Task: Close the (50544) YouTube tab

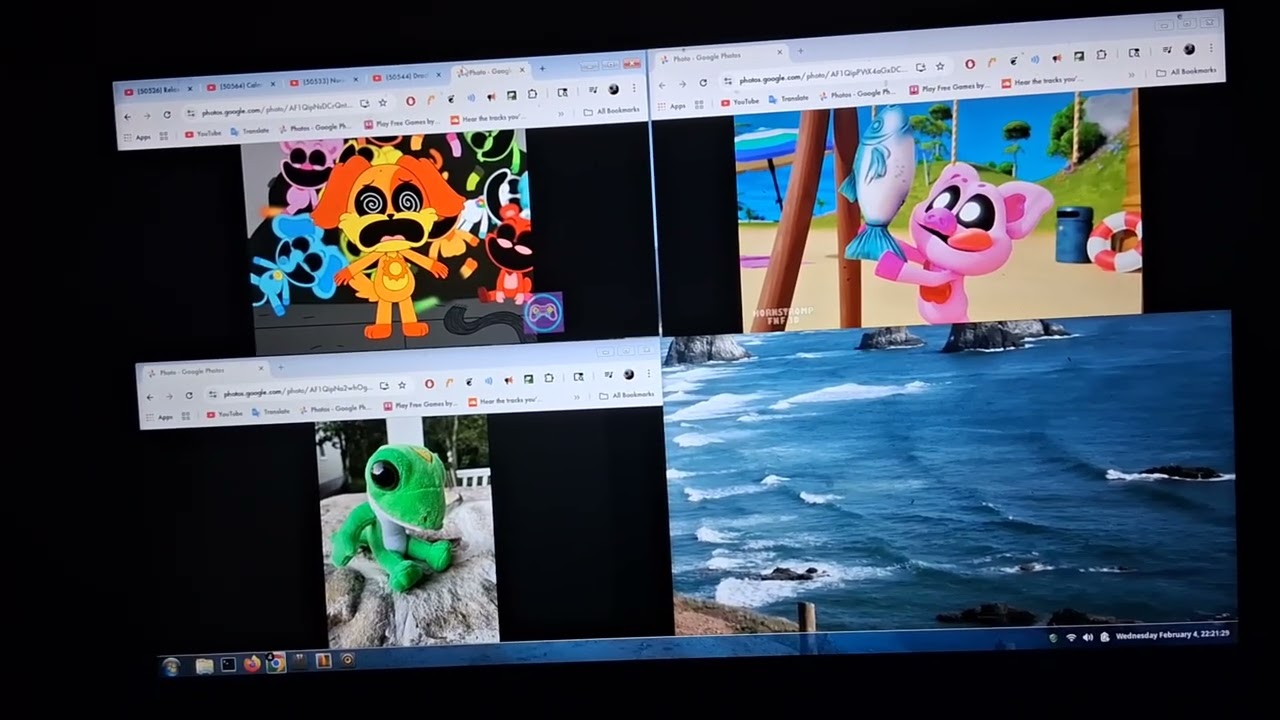Action: click(439, 75)
